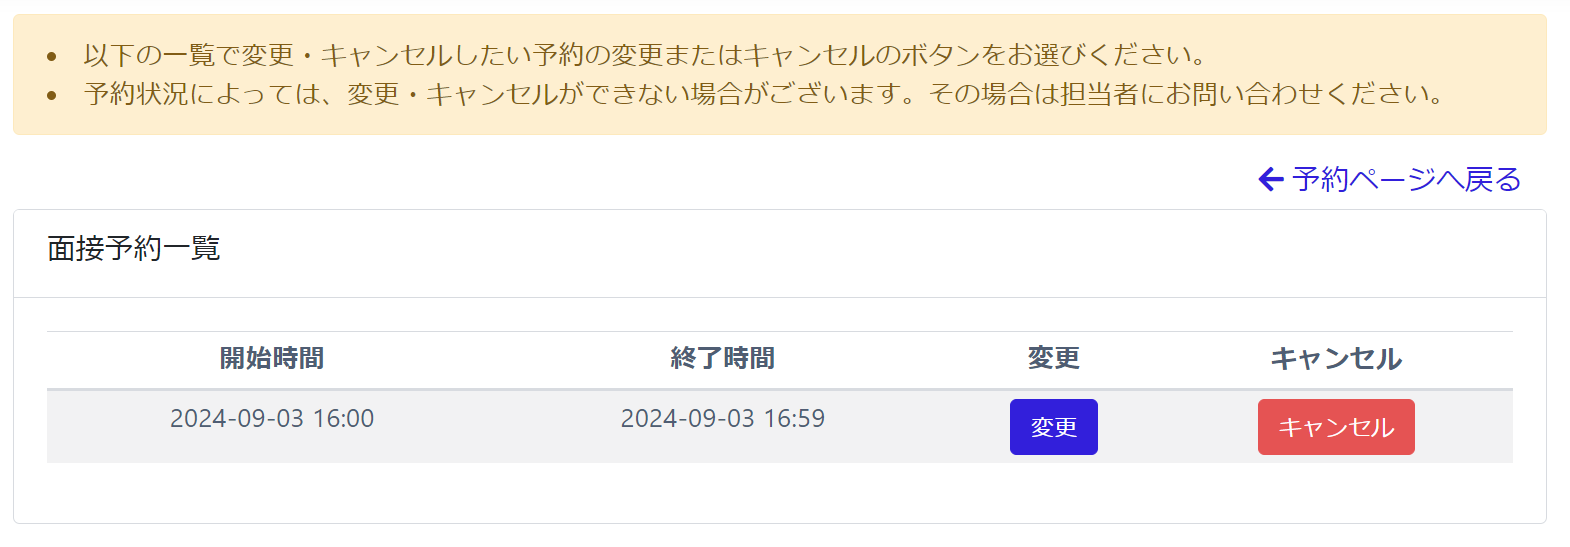Click the notice line starting with 以下の一覧で

(644, 55)
